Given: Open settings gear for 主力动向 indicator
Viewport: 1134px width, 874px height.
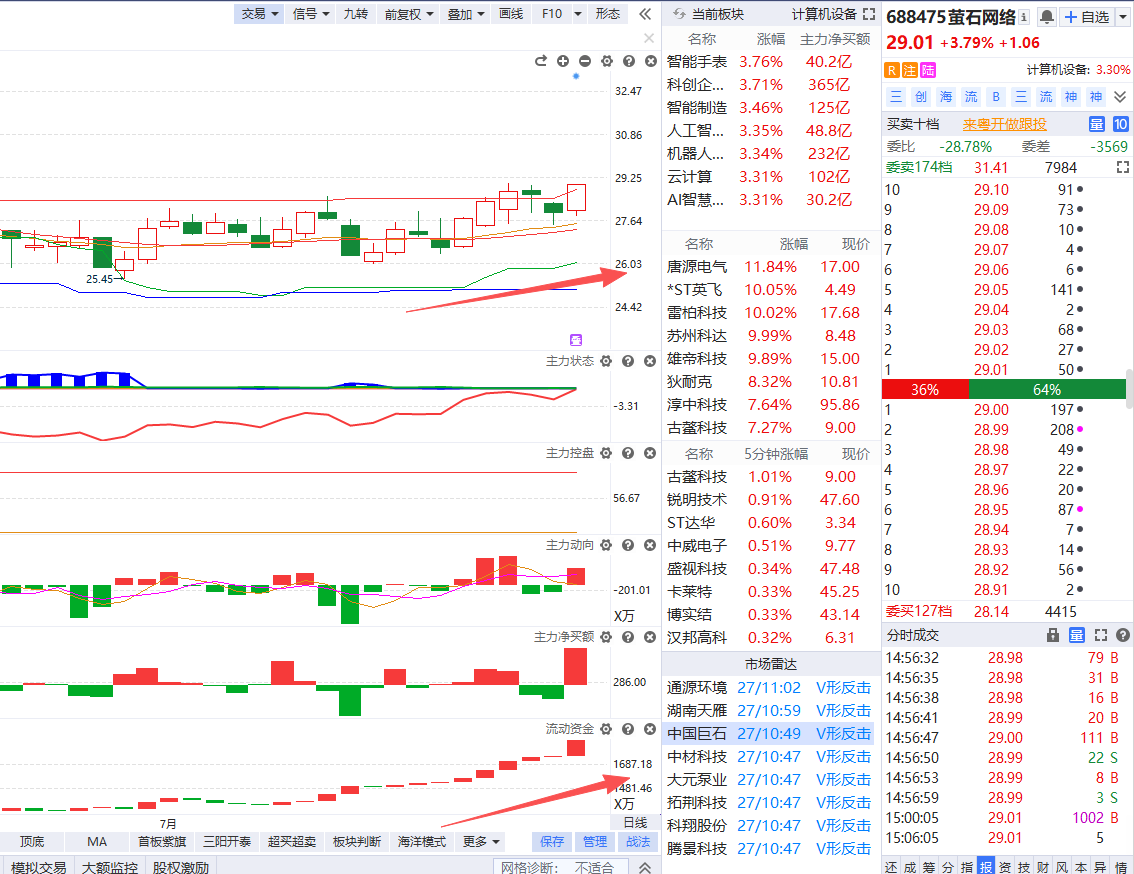Looking at the screenshot, I should [606, 545].
